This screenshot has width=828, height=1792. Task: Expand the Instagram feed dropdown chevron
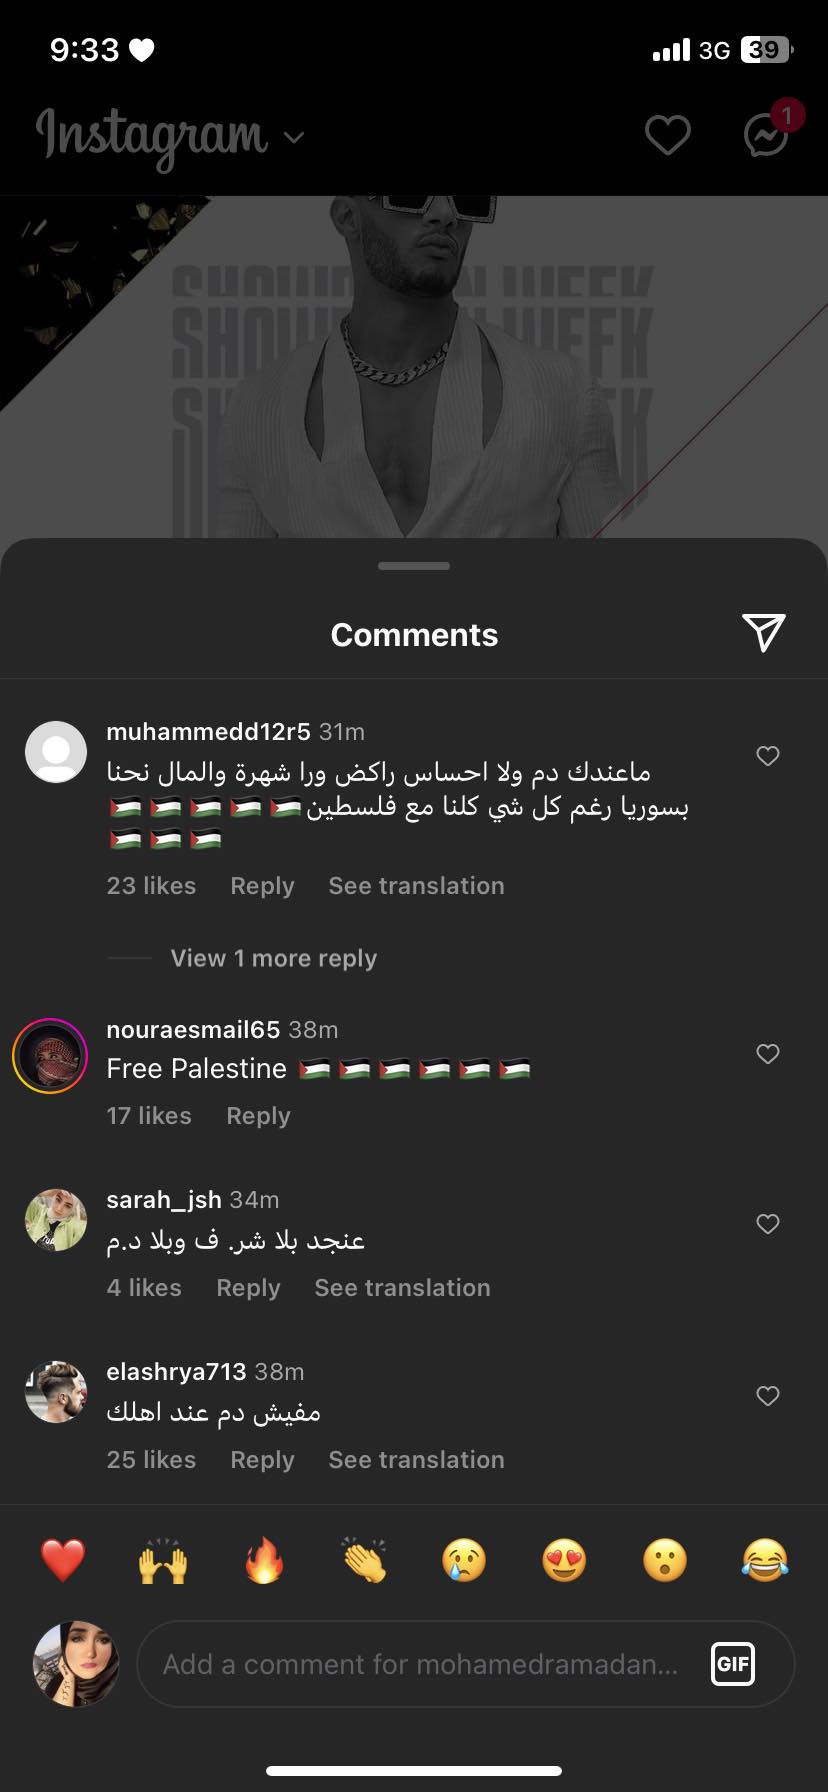point(294,137)
